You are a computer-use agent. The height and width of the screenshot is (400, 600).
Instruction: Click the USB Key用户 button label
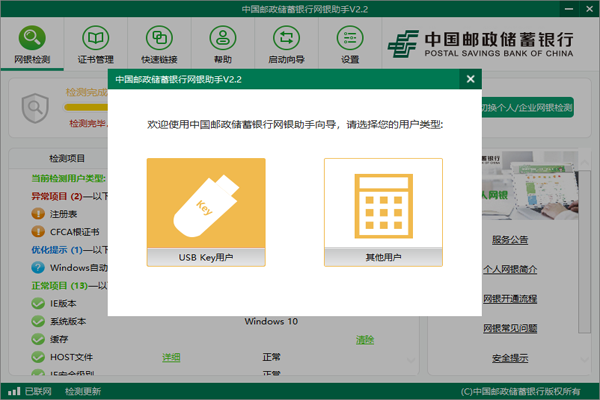206,258
